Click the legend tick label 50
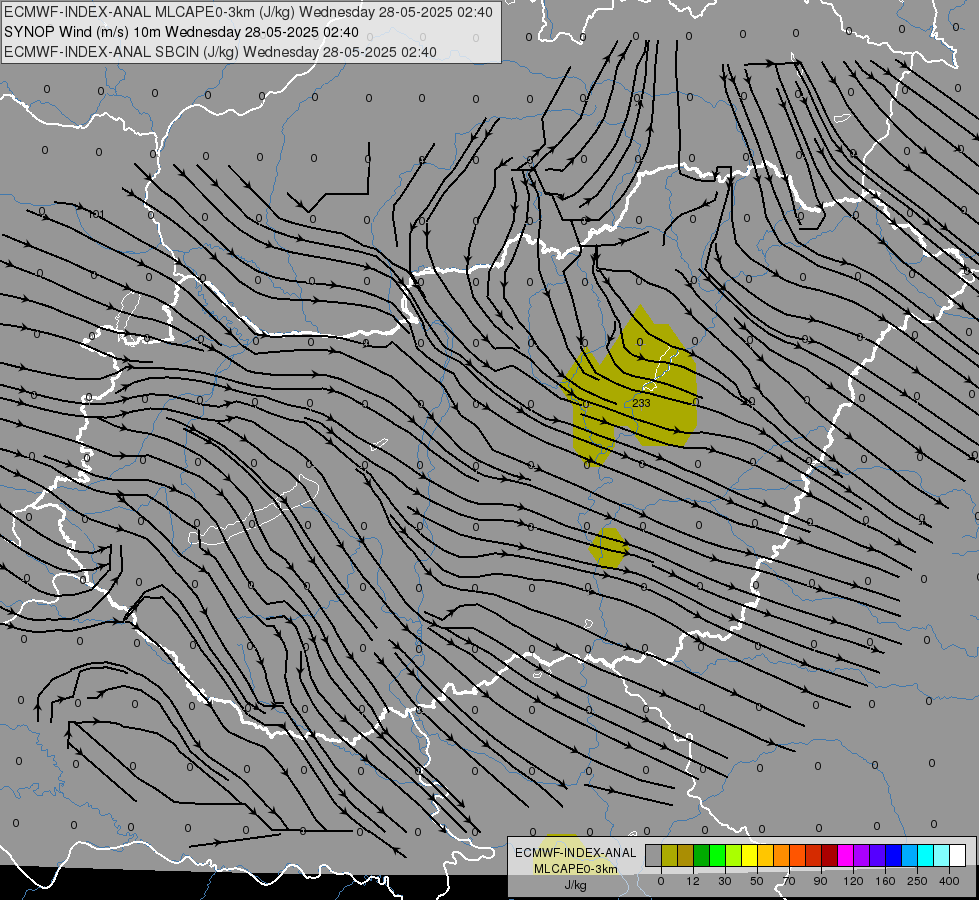 coord(757,881)
